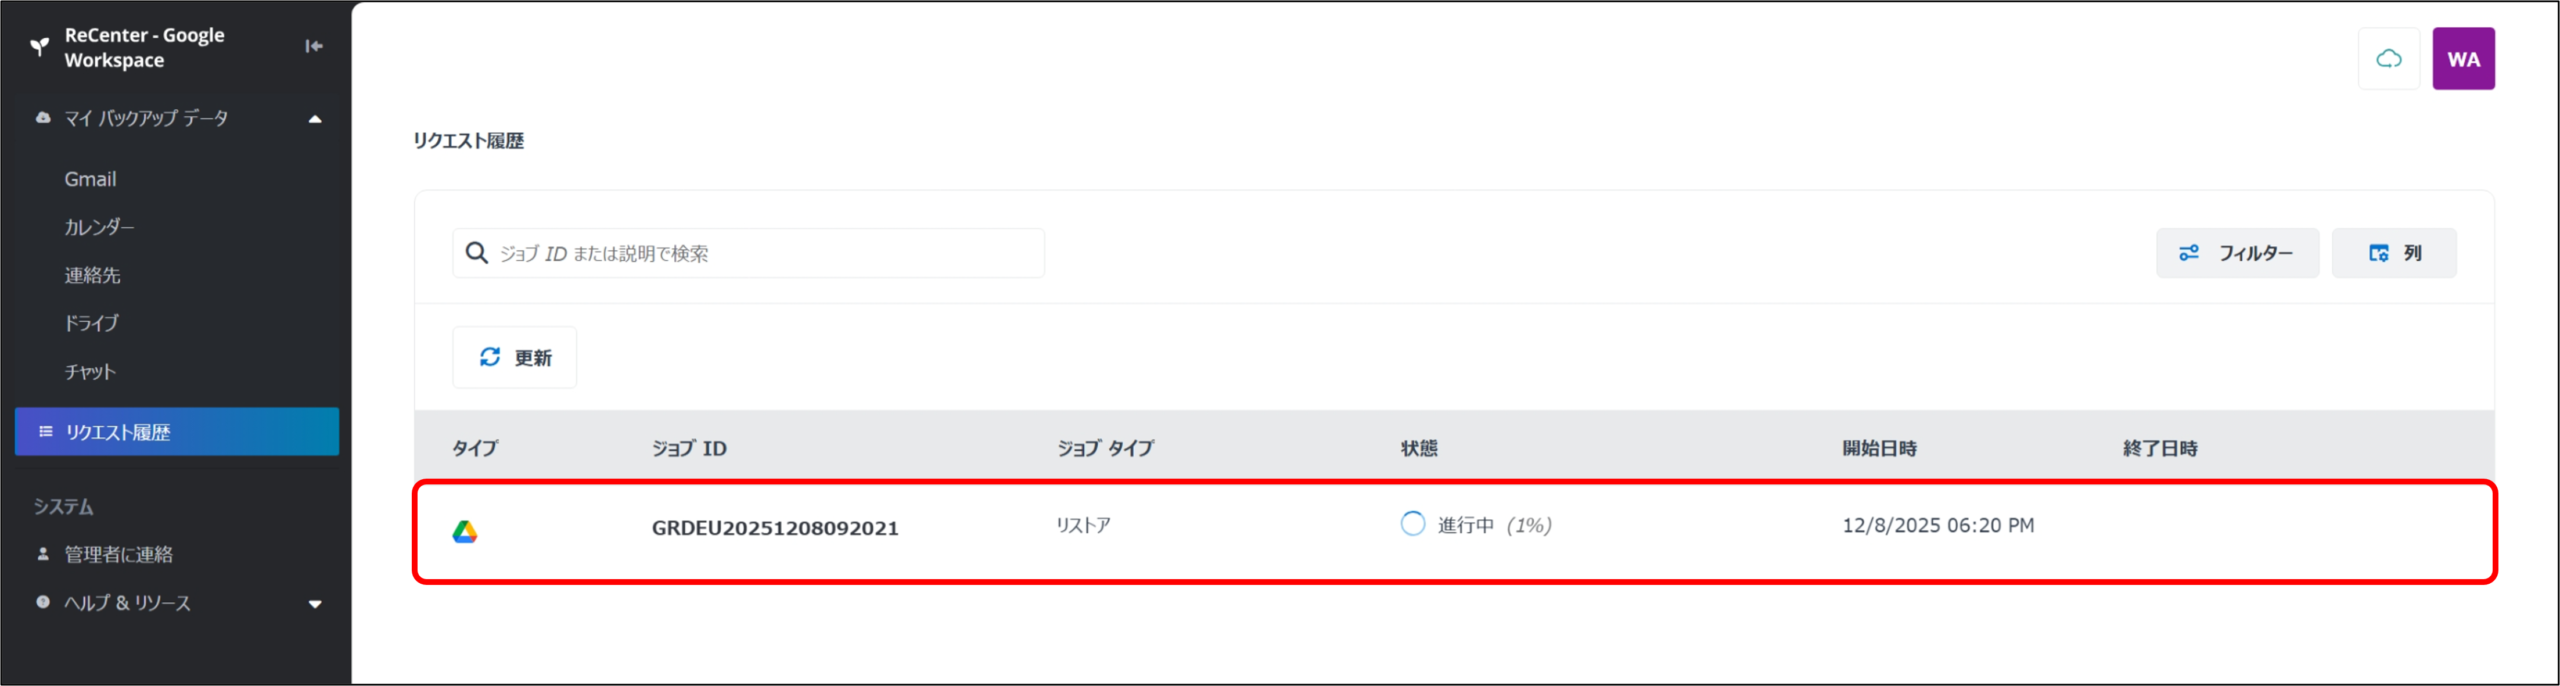The height and width of the screenshot is (686, 2560).
Task: Go to カレンダー in sidebar
Action: point(99,227)
